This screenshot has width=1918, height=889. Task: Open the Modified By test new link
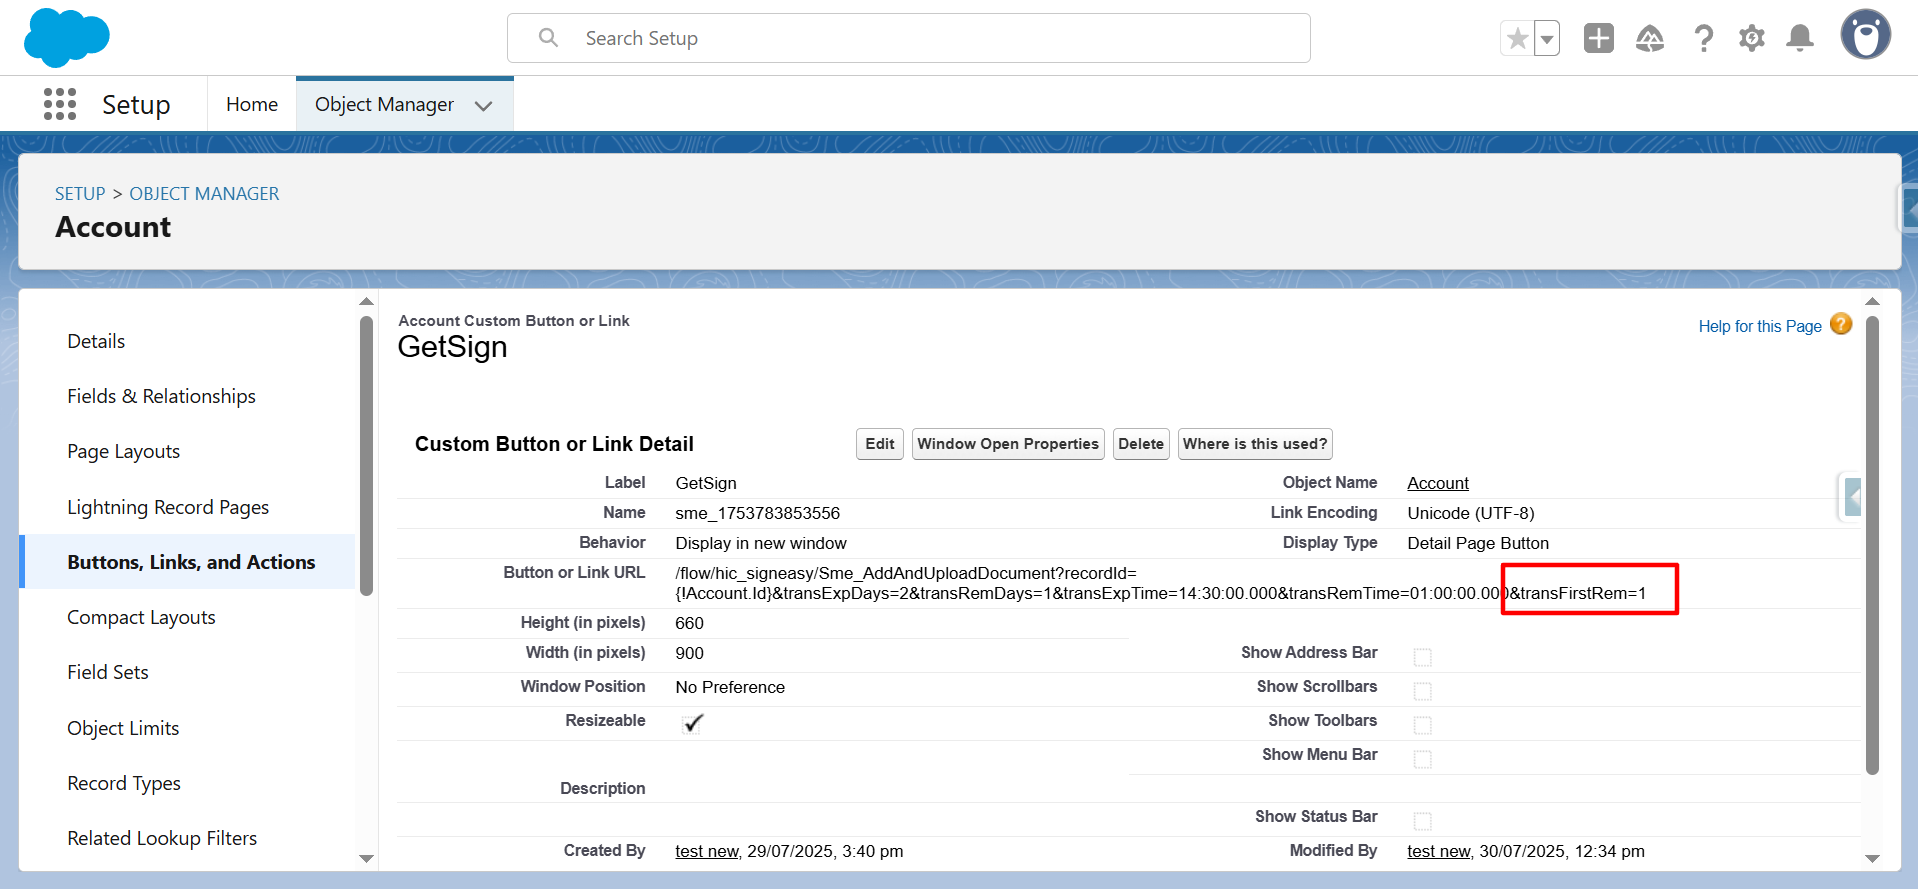click(x=1439, y=851)
